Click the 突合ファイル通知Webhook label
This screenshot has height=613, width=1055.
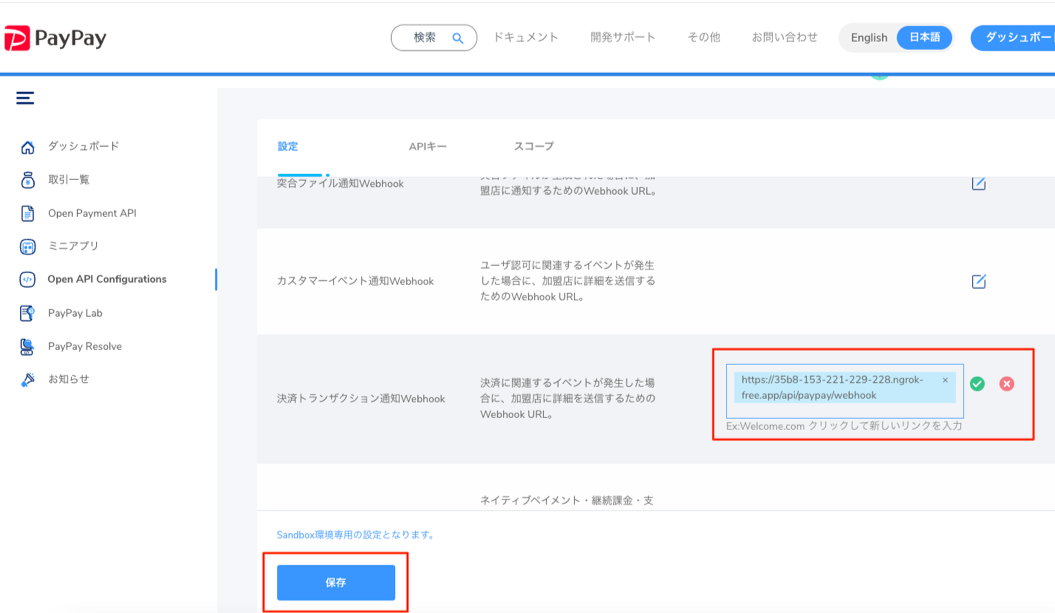pos(340,184)
